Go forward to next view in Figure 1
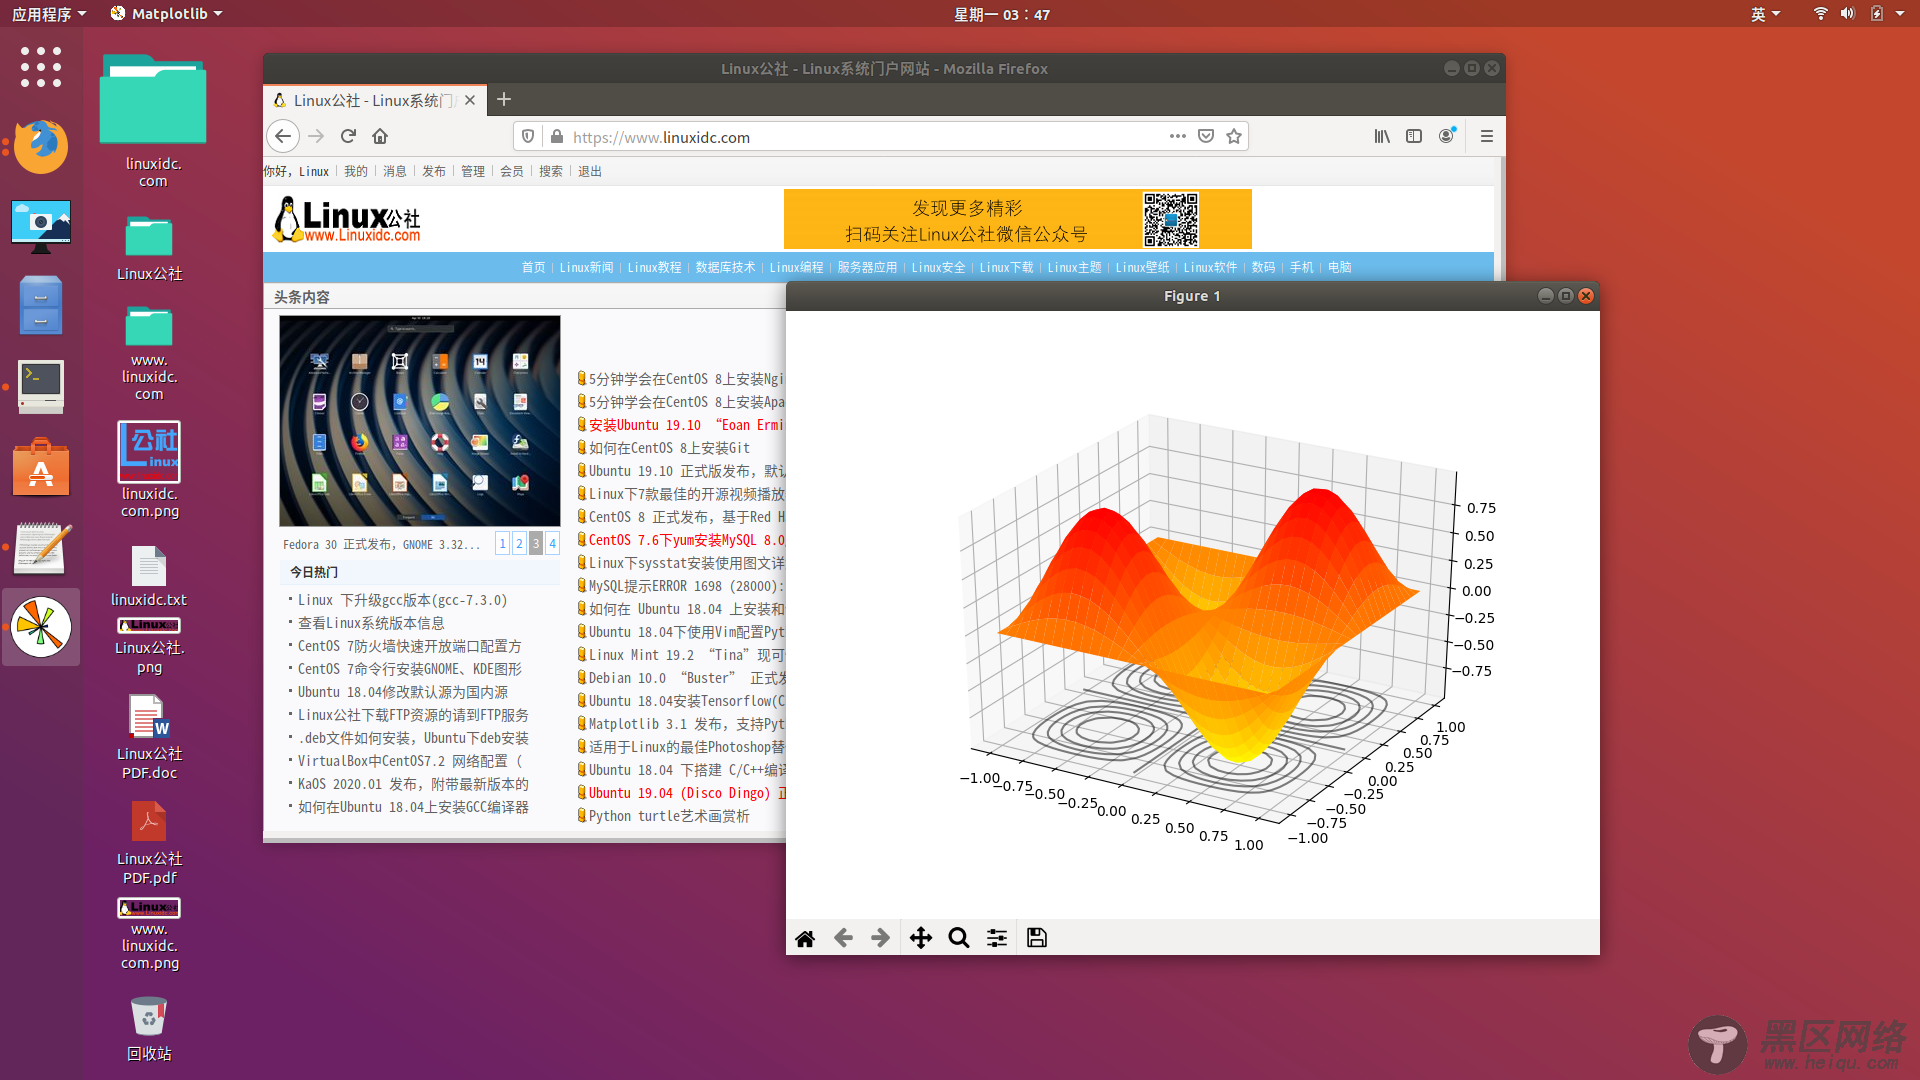 tap(880, 938)
